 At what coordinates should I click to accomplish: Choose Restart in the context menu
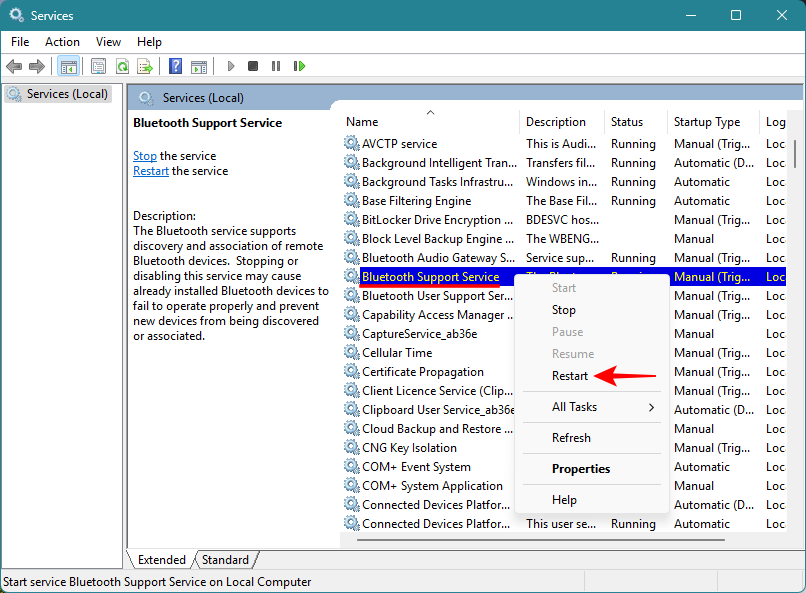[592, 376]
